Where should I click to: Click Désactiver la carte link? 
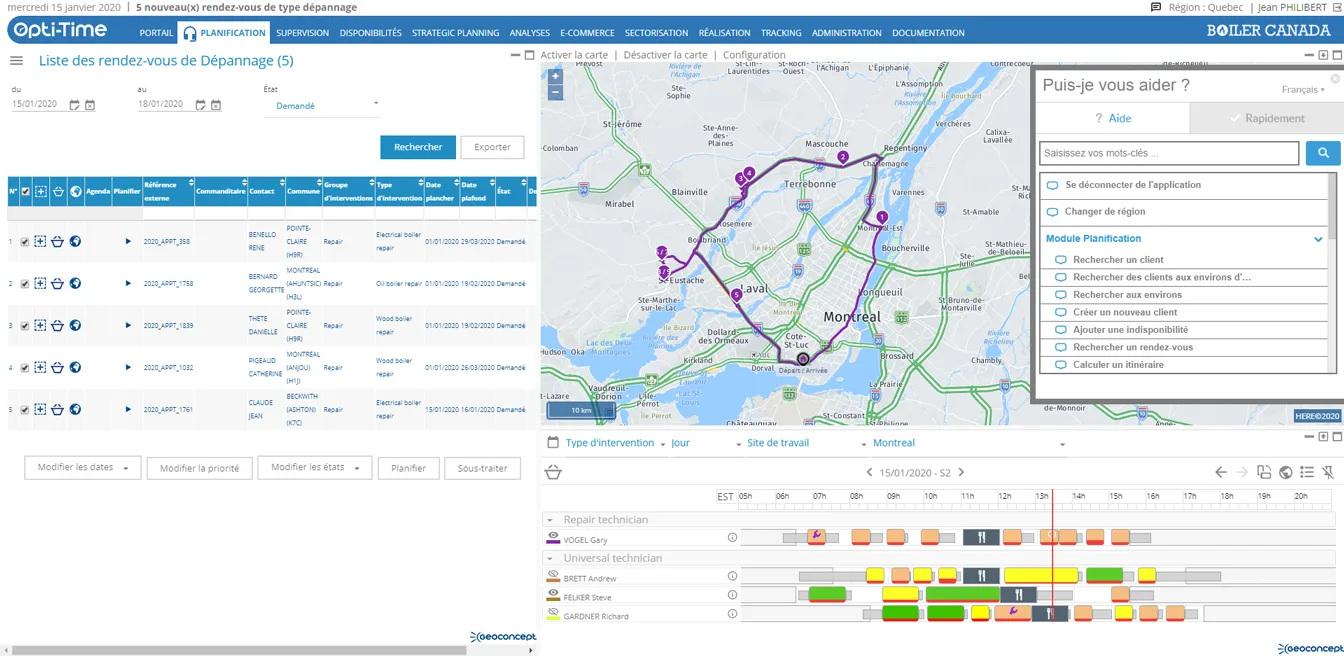[665, 55]
